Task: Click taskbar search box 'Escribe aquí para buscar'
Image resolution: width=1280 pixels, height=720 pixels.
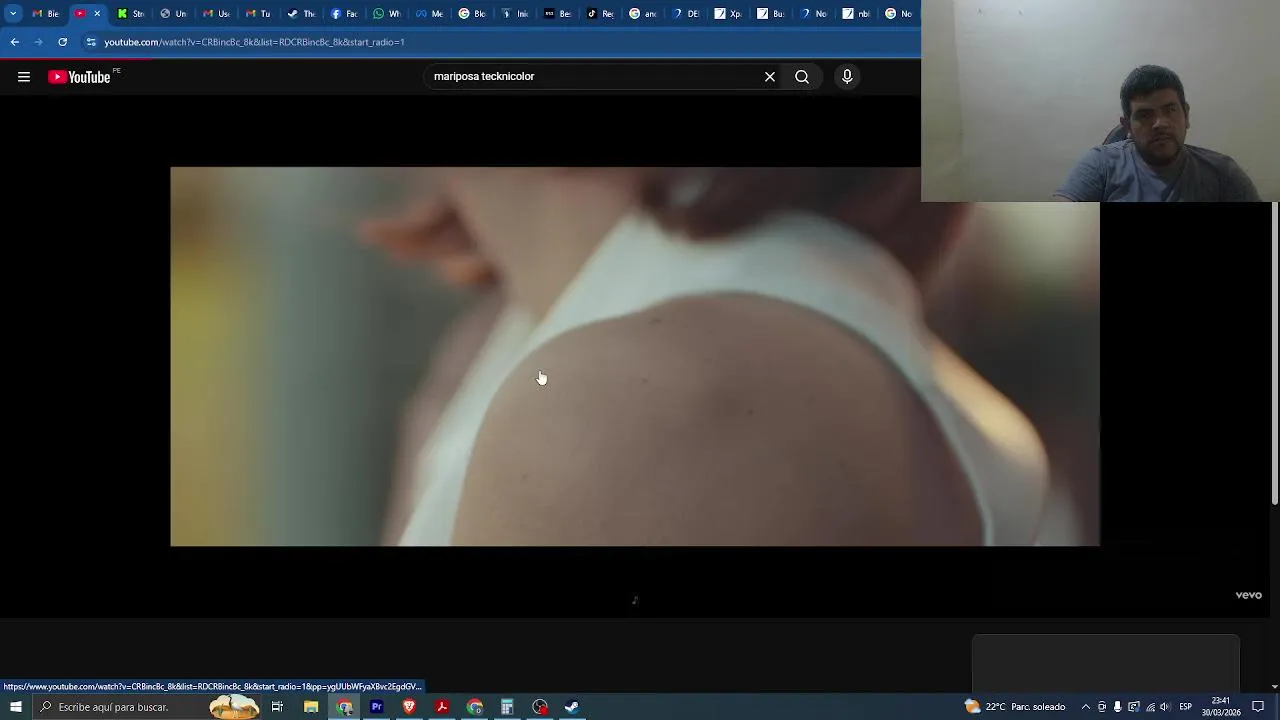Action: tap(146, 707)
